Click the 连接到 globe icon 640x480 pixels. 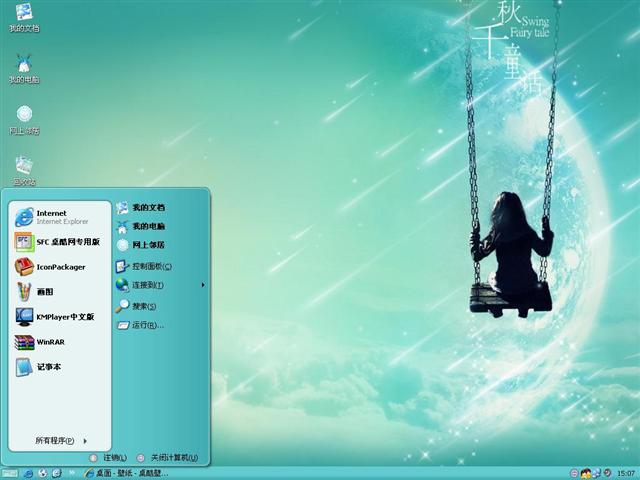click(122, 285)
